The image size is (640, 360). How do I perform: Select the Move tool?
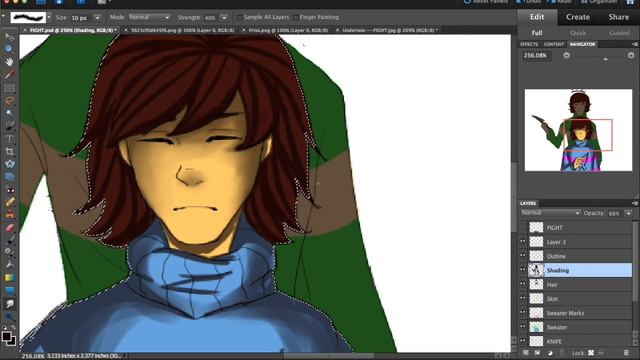pos(9,36)
